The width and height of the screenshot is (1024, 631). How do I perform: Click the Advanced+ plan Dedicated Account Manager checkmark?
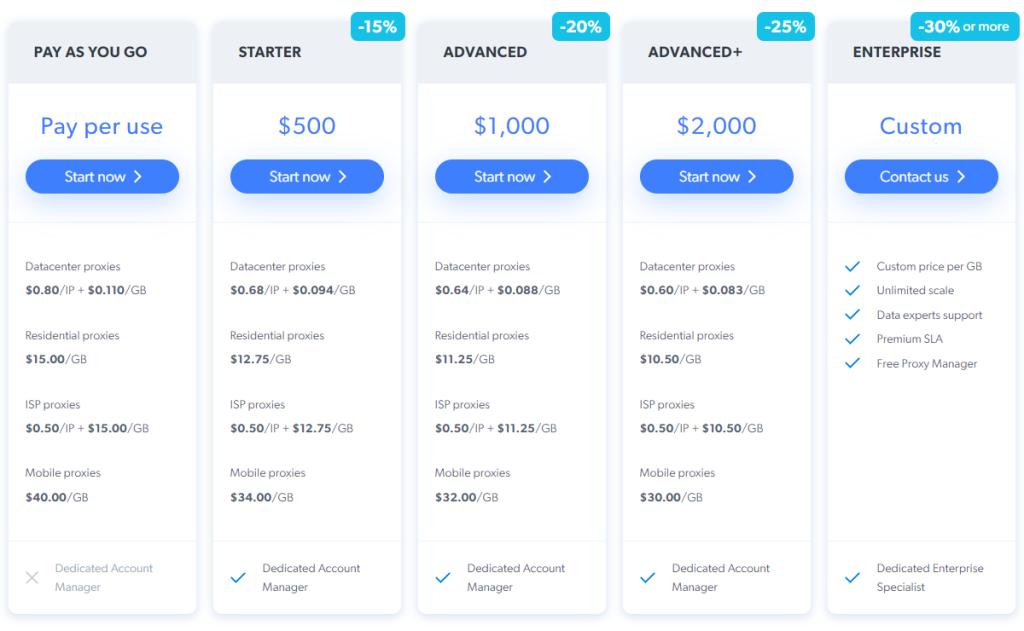648,578
